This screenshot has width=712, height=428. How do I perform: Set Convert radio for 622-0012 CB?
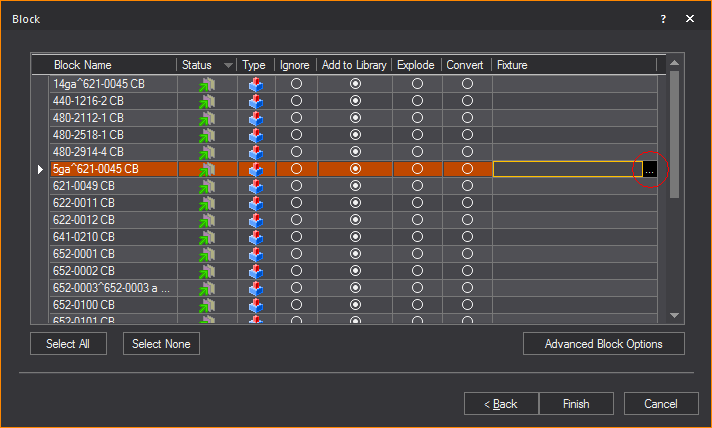click(467, 221)
